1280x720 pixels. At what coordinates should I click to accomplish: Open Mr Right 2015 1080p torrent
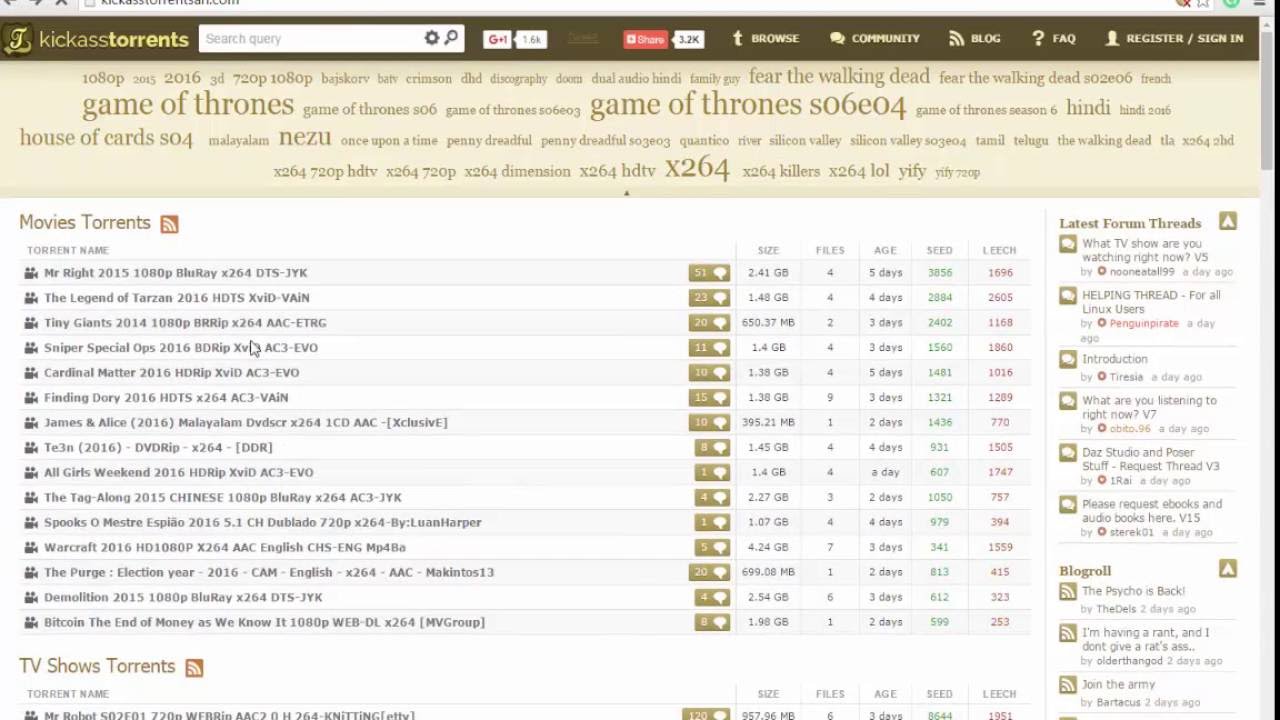(176, 272)
